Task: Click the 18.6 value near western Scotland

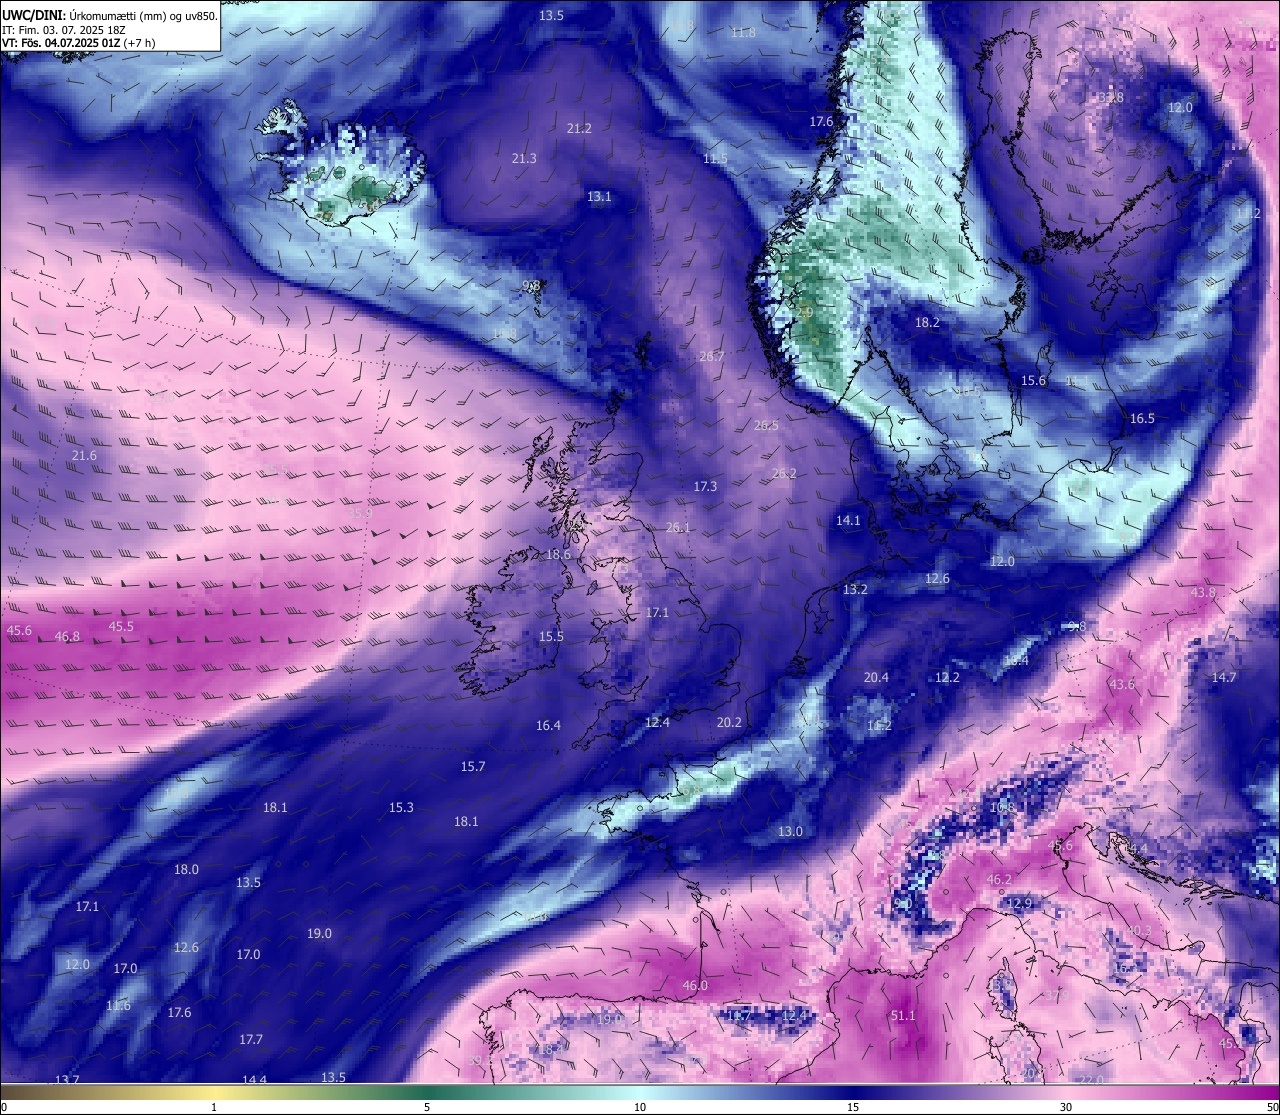Action: click(558, 554)
